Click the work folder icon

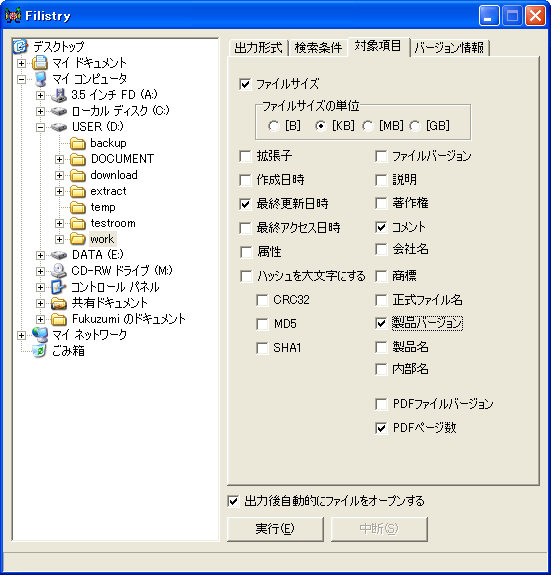click(78, 239)
